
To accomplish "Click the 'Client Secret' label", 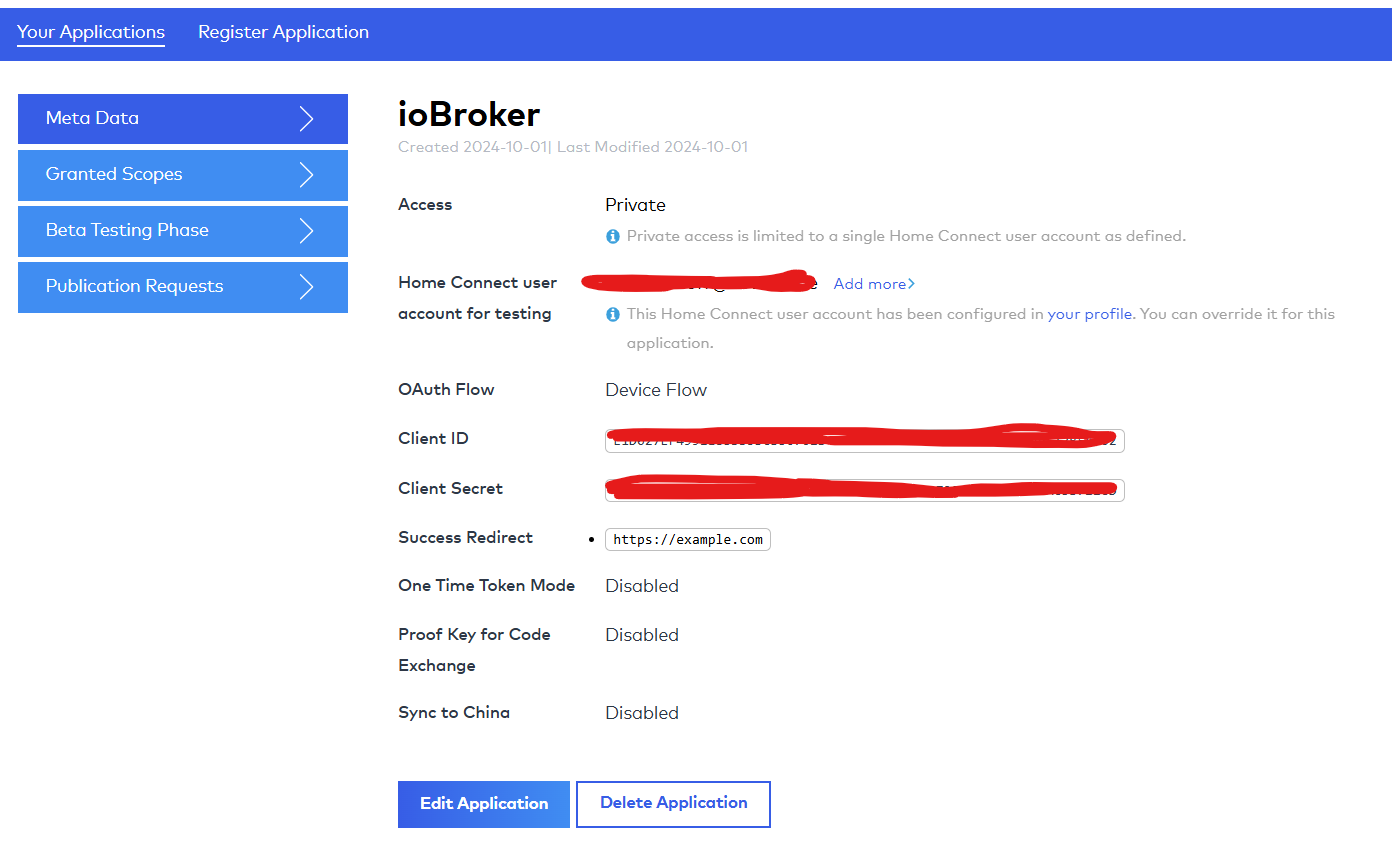I will pyautogui.click(x=450, y=489).
